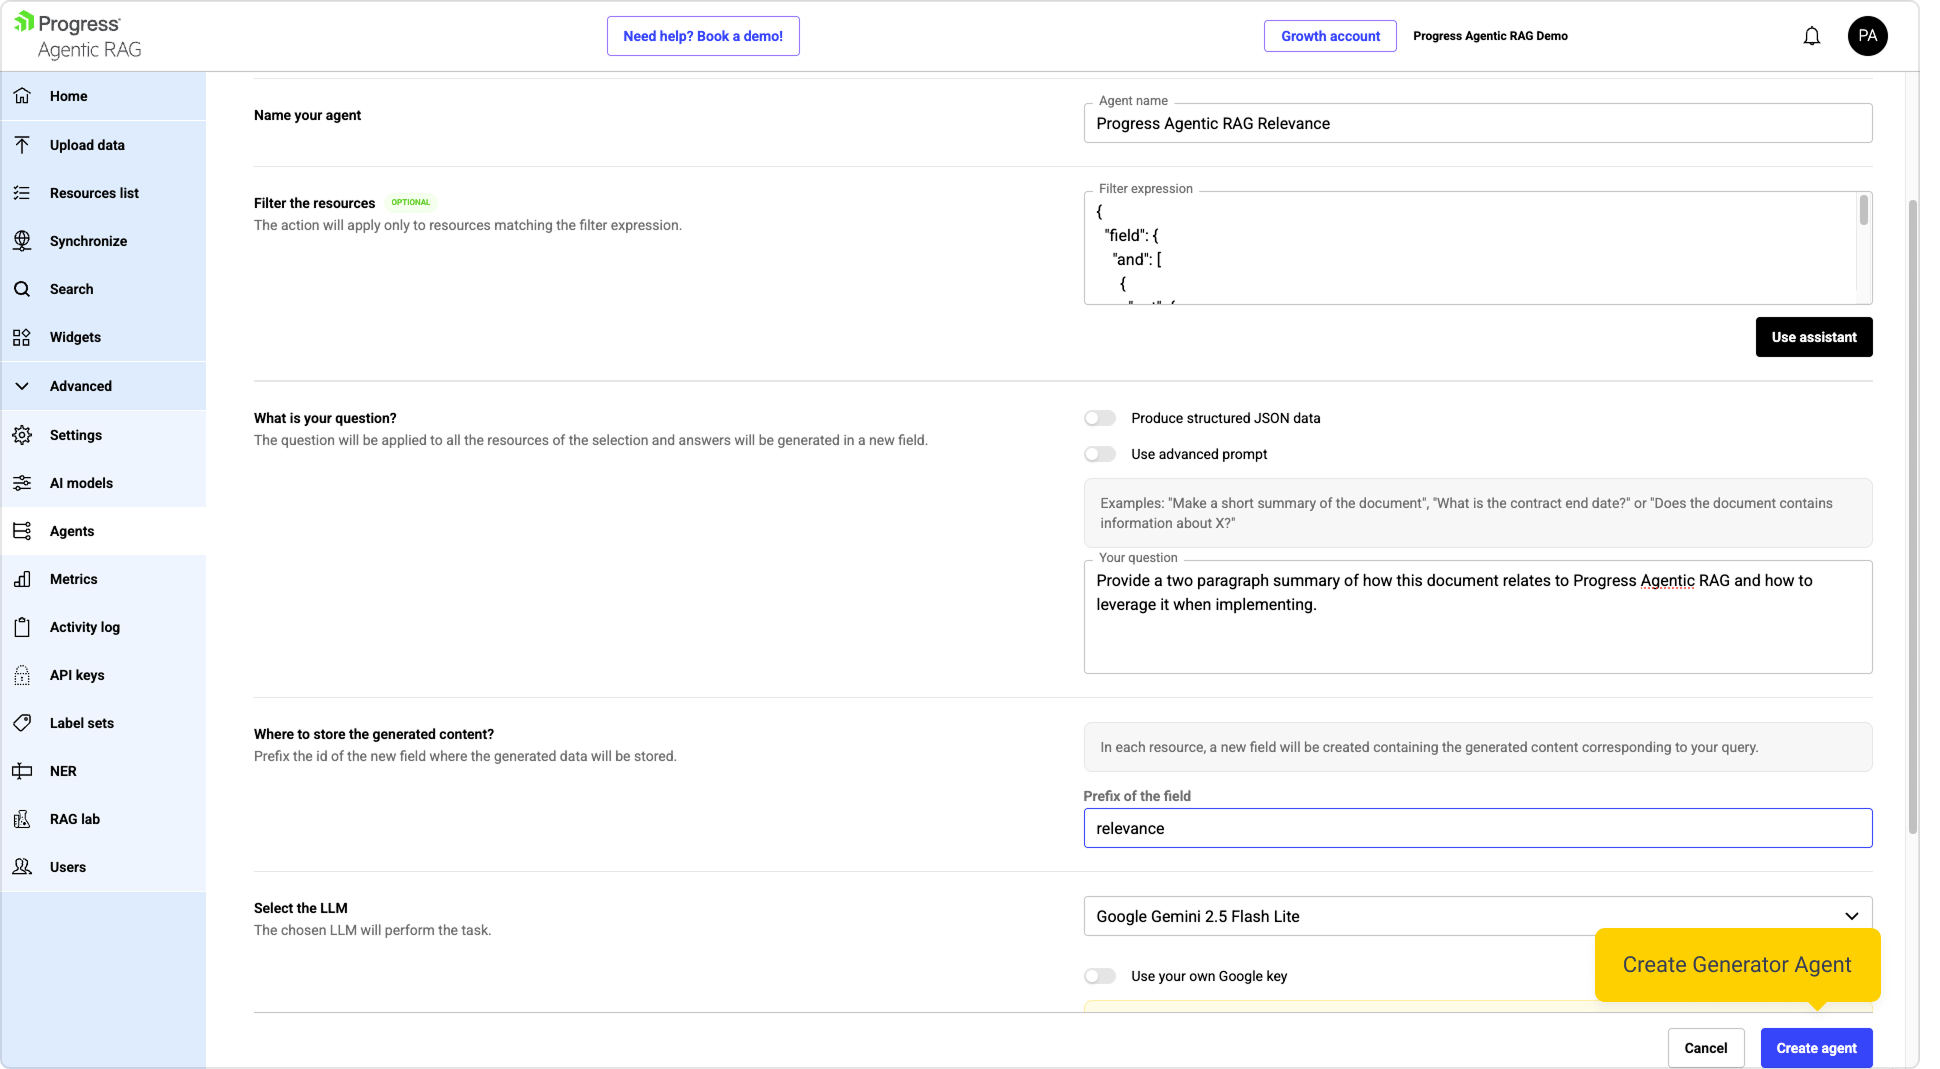1940x1069 pixels.
Task: Click the Synchronize globe icon
Action: point(22,241)
